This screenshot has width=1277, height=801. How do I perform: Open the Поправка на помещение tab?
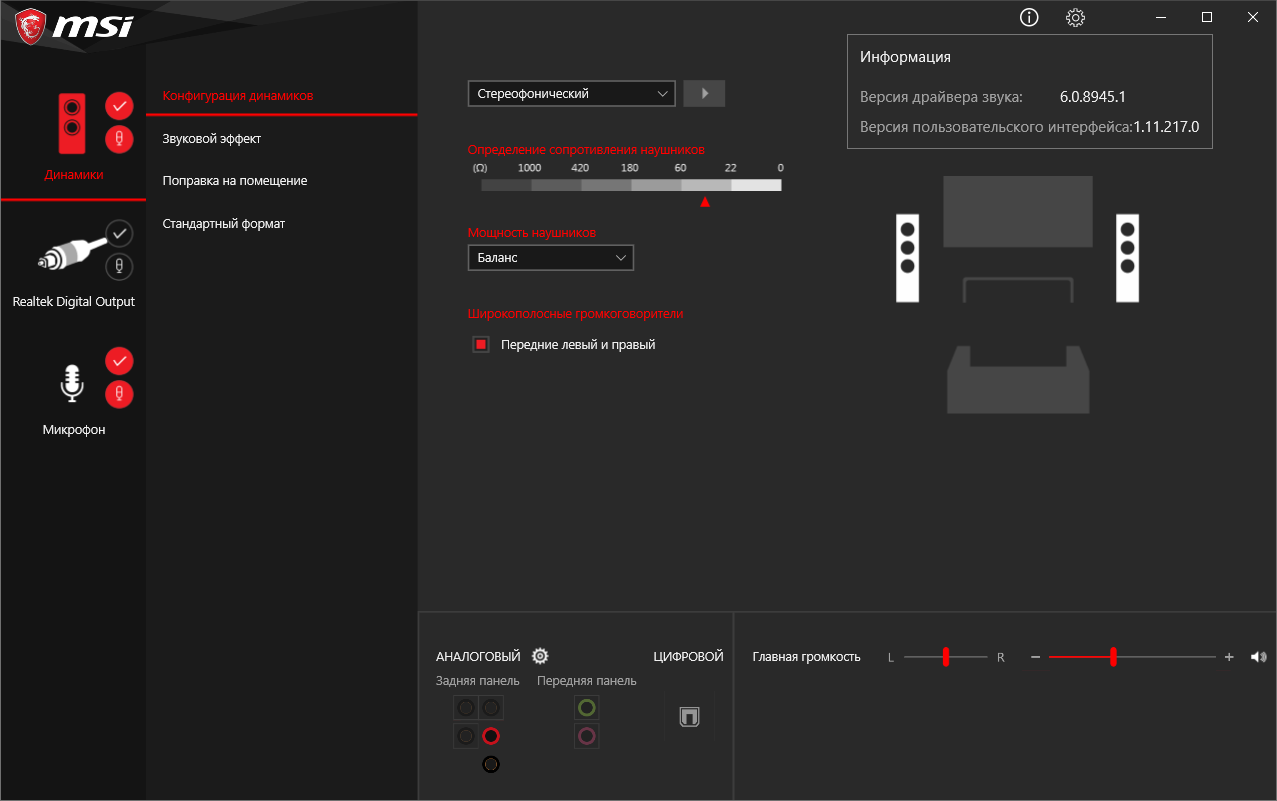click(x=235, y=181)
